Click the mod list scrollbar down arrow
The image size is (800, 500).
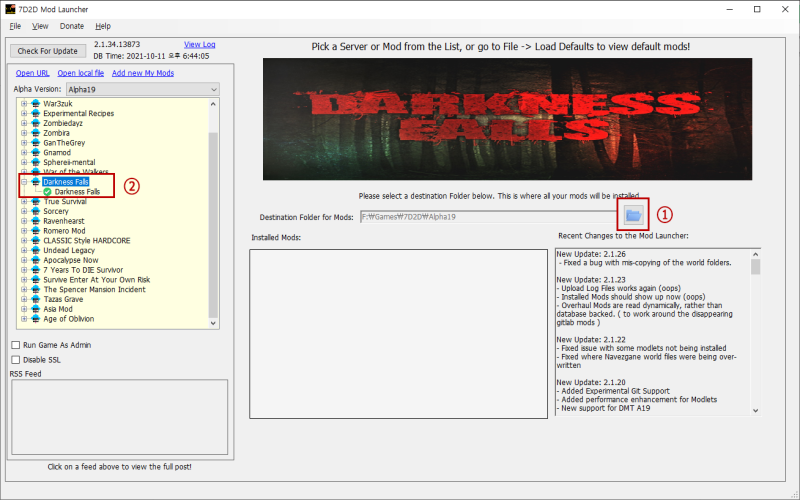coord(213,323)
